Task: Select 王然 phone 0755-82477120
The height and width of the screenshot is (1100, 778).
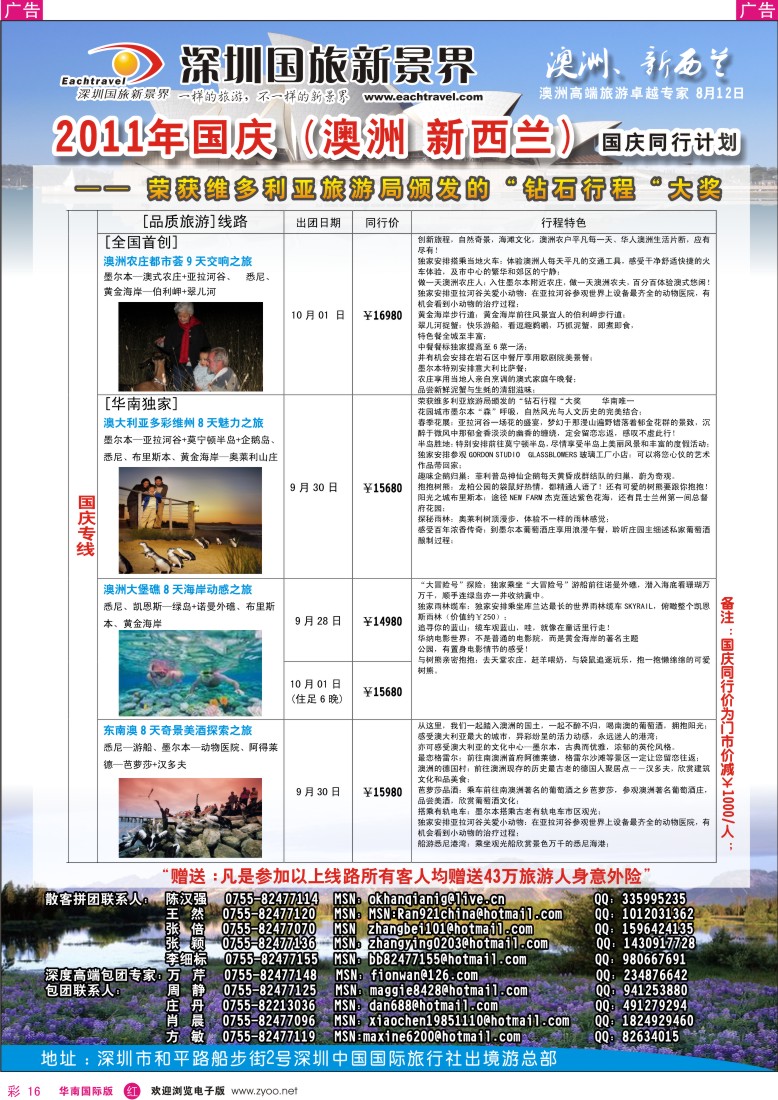Action: (x=269, y=914)
